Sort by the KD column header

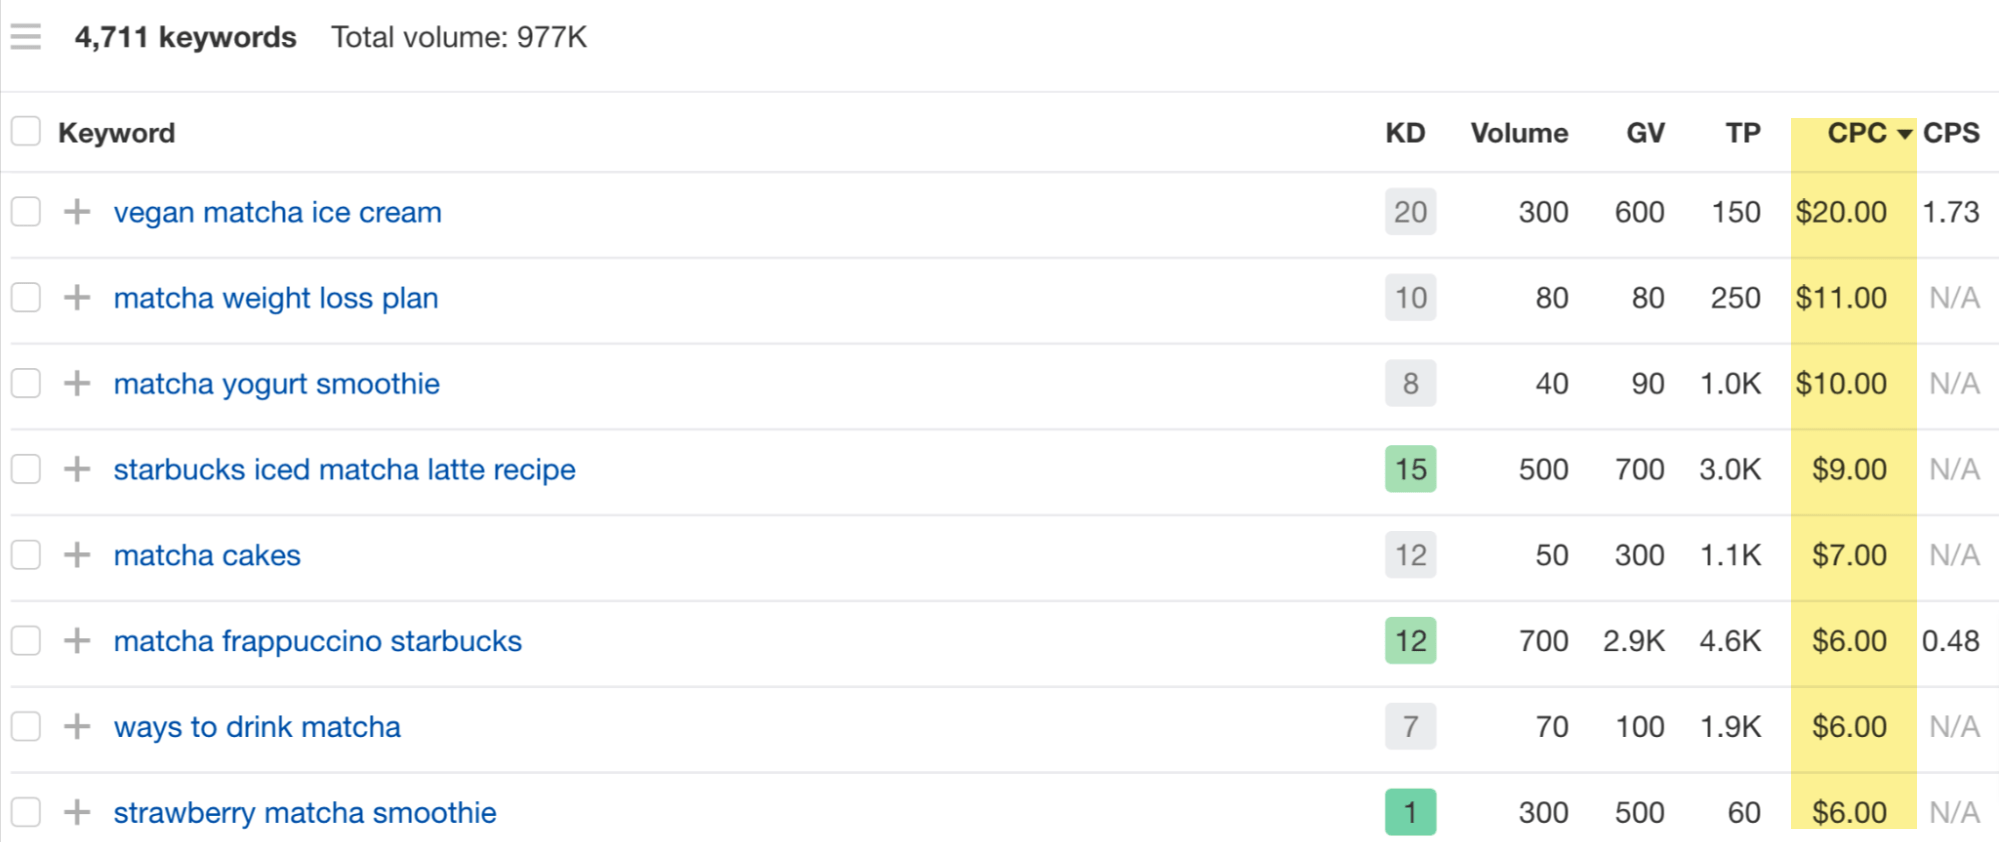(x=1404, y=133)
